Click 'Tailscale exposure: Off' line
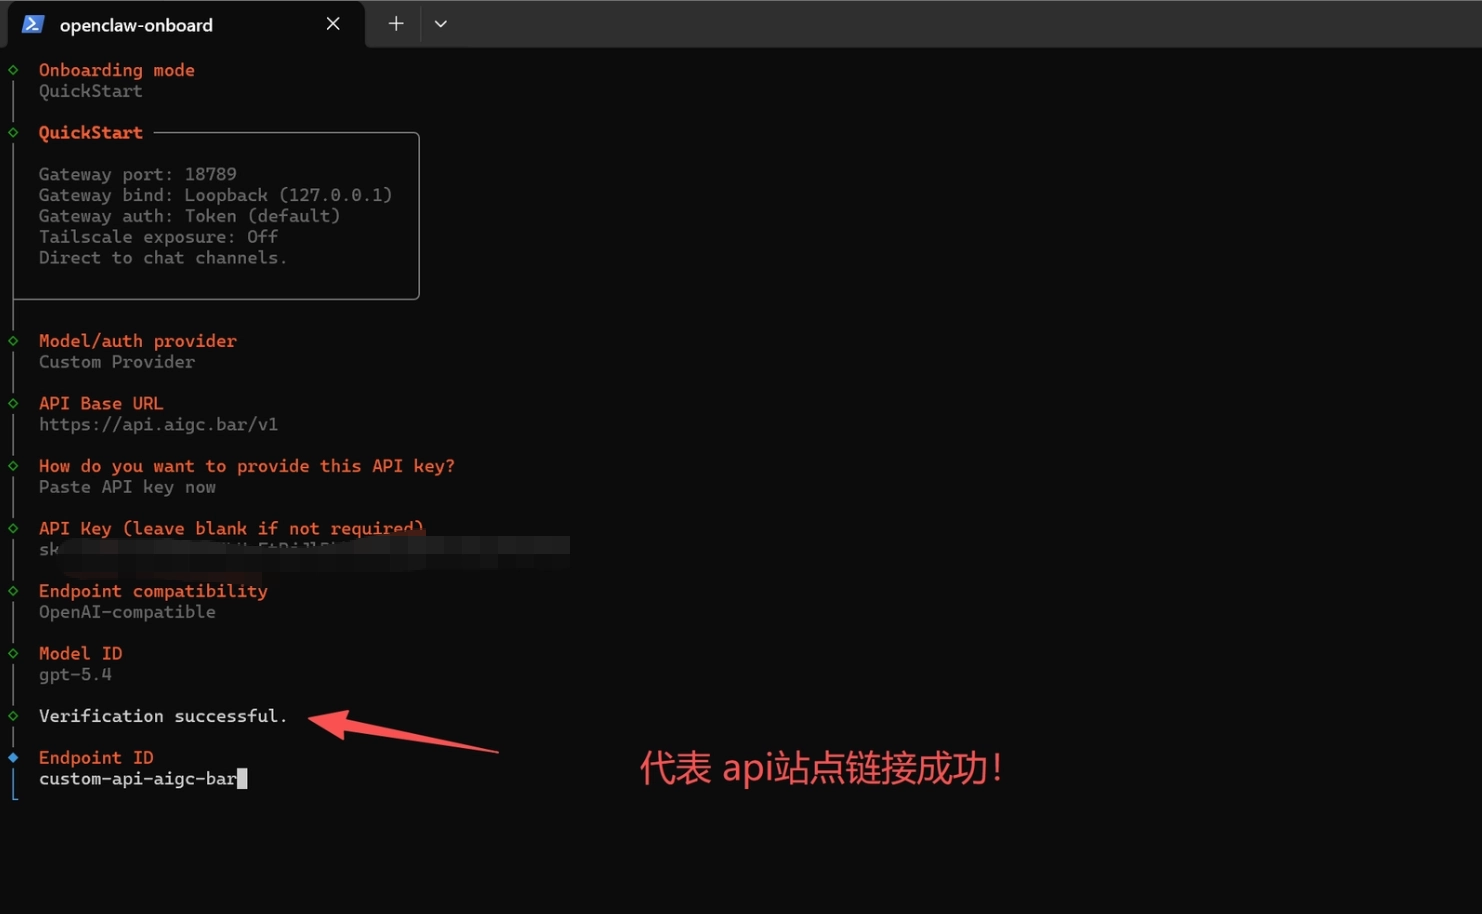Image resolution: width=1482 pixels, height=914 pixels. pos(159,237)
